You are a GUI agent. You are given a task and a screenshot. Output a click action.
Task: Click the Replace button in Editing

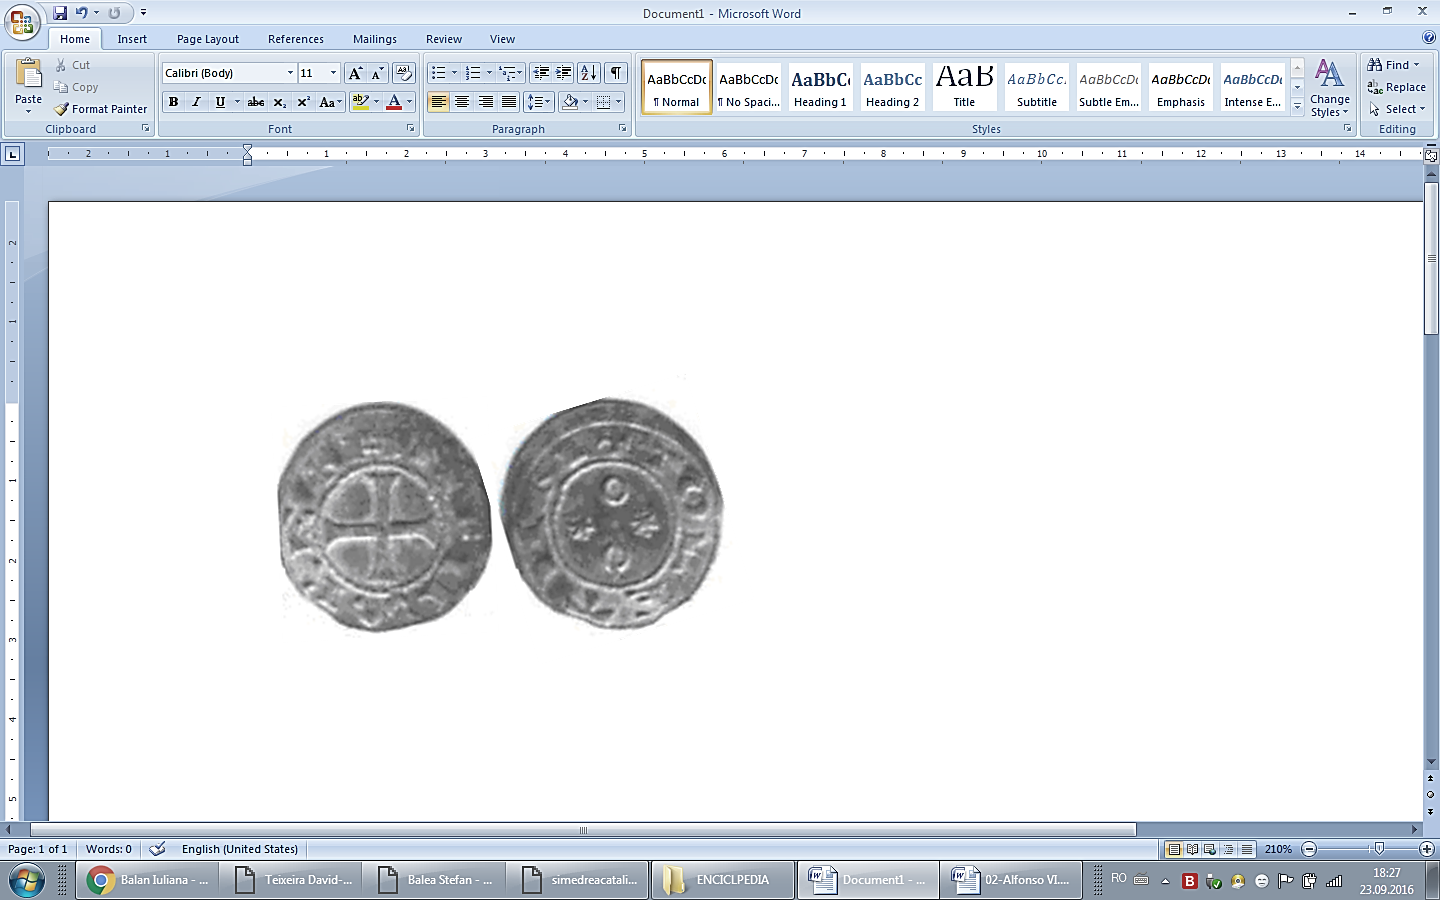click(x=1397, y=87)
